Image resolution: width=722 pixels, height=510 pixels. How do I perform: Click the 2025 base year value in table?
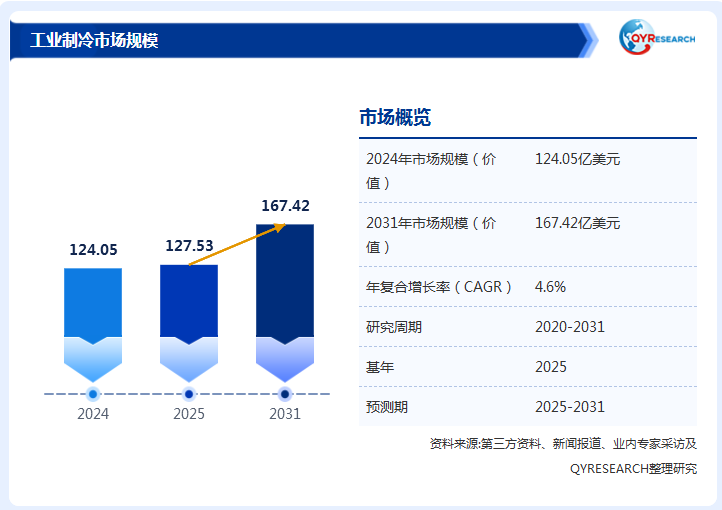(x=551, y=367)
